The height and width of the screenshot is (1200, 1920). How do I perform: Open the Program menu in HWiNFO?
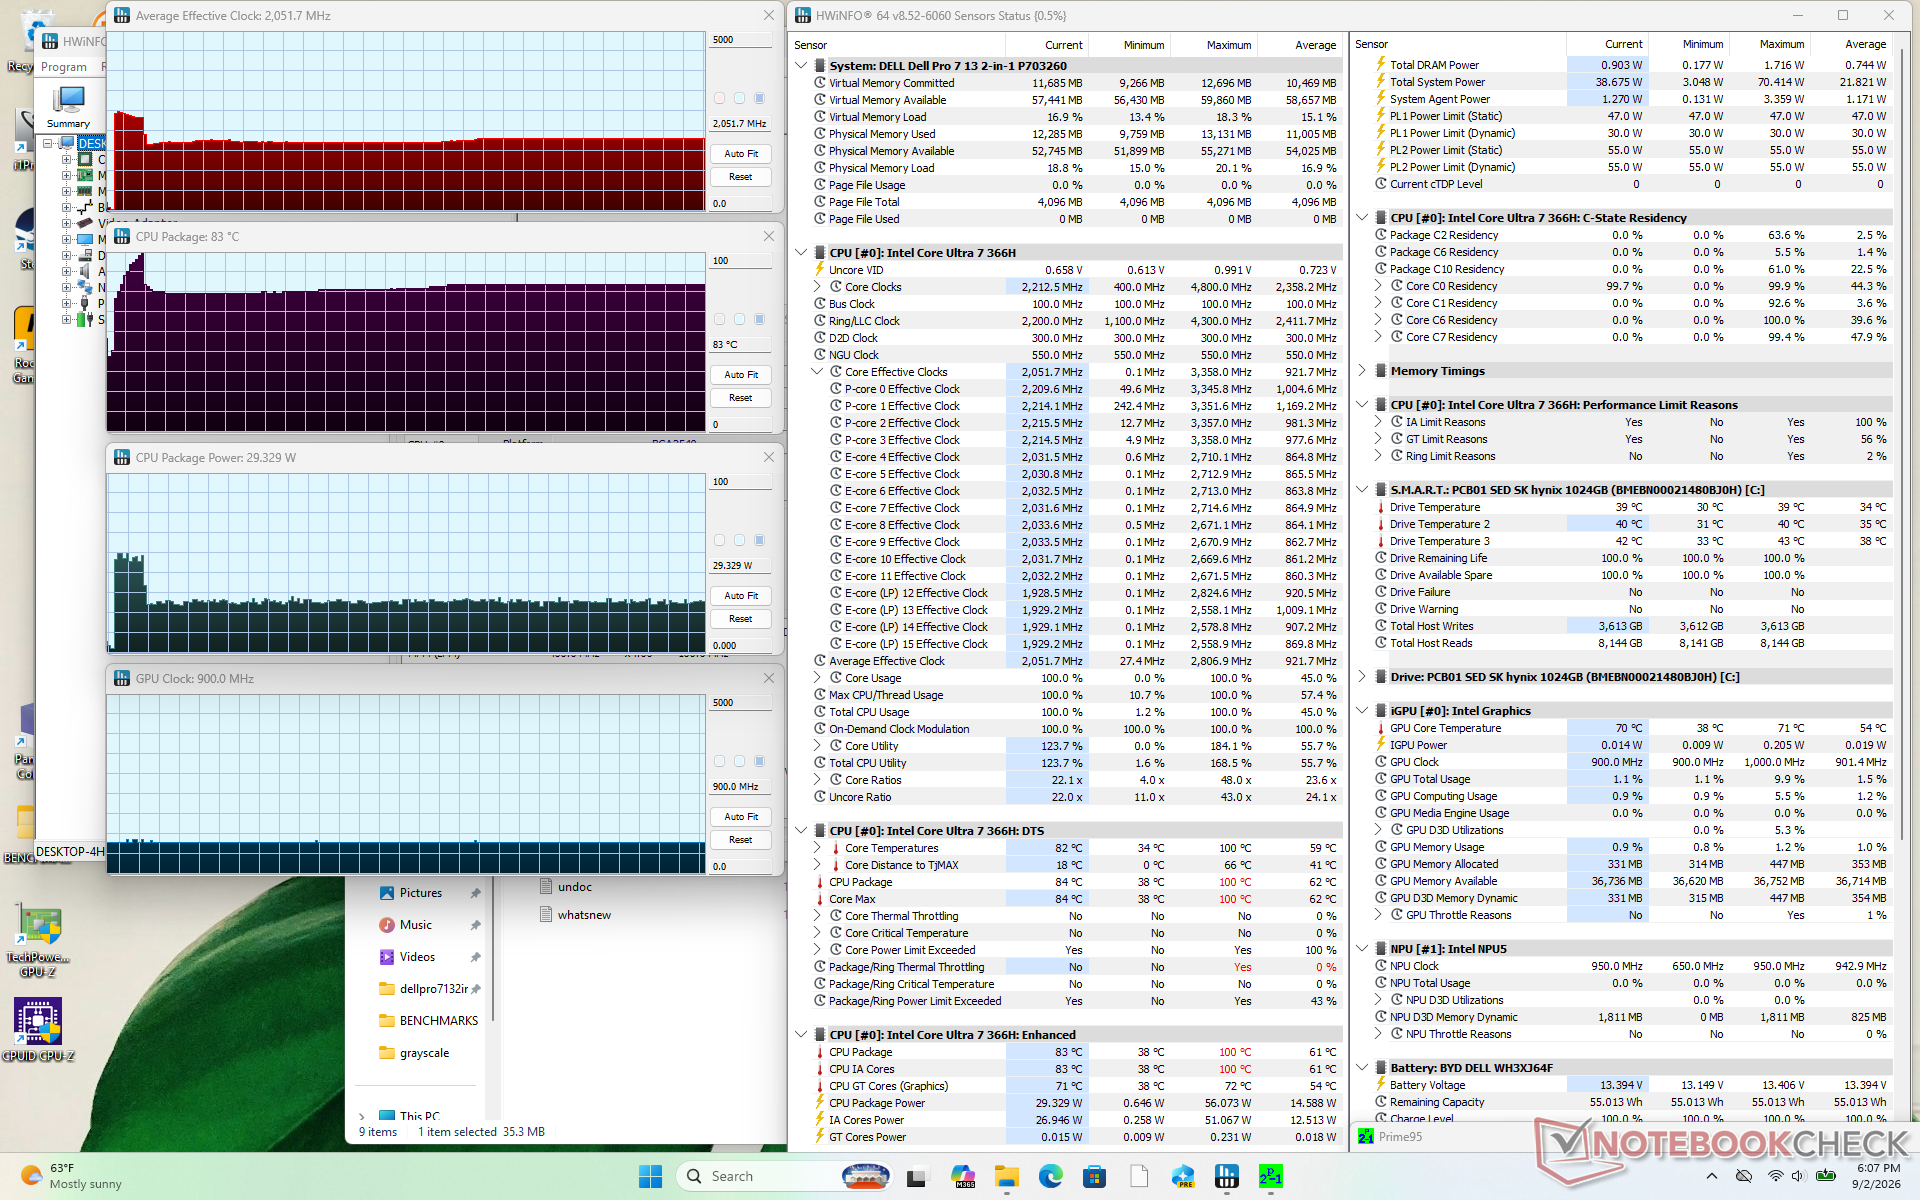64,67
